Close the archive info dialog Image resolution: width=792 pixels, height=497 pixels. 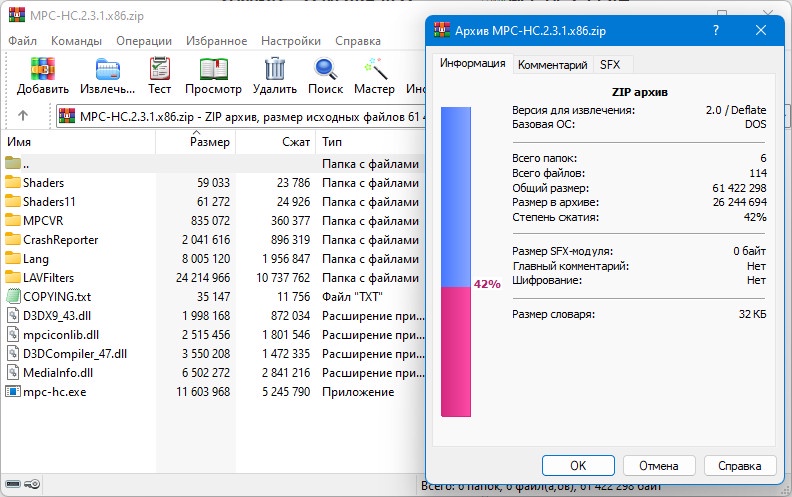point(761,30)
